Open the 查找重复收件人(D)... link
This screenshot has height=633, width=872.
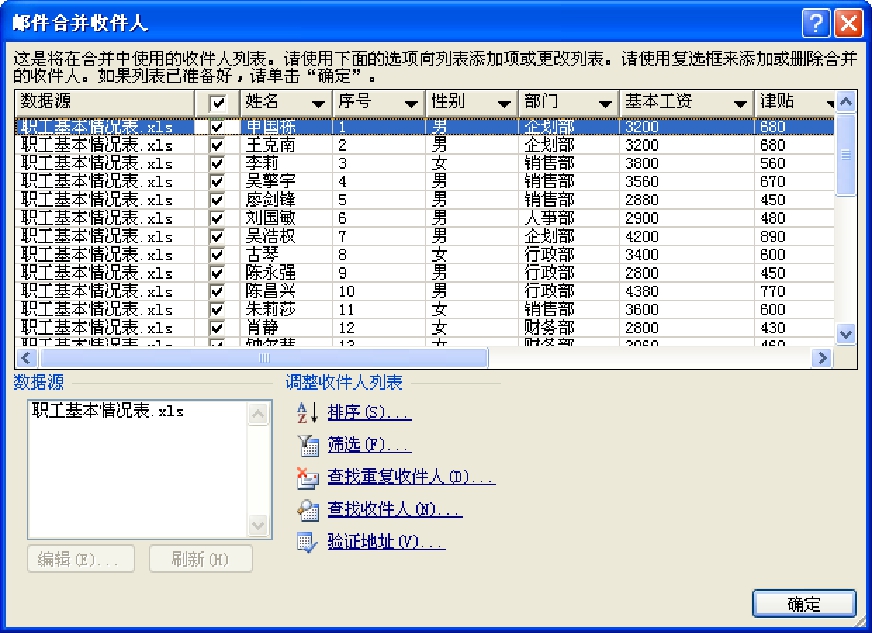411,477
